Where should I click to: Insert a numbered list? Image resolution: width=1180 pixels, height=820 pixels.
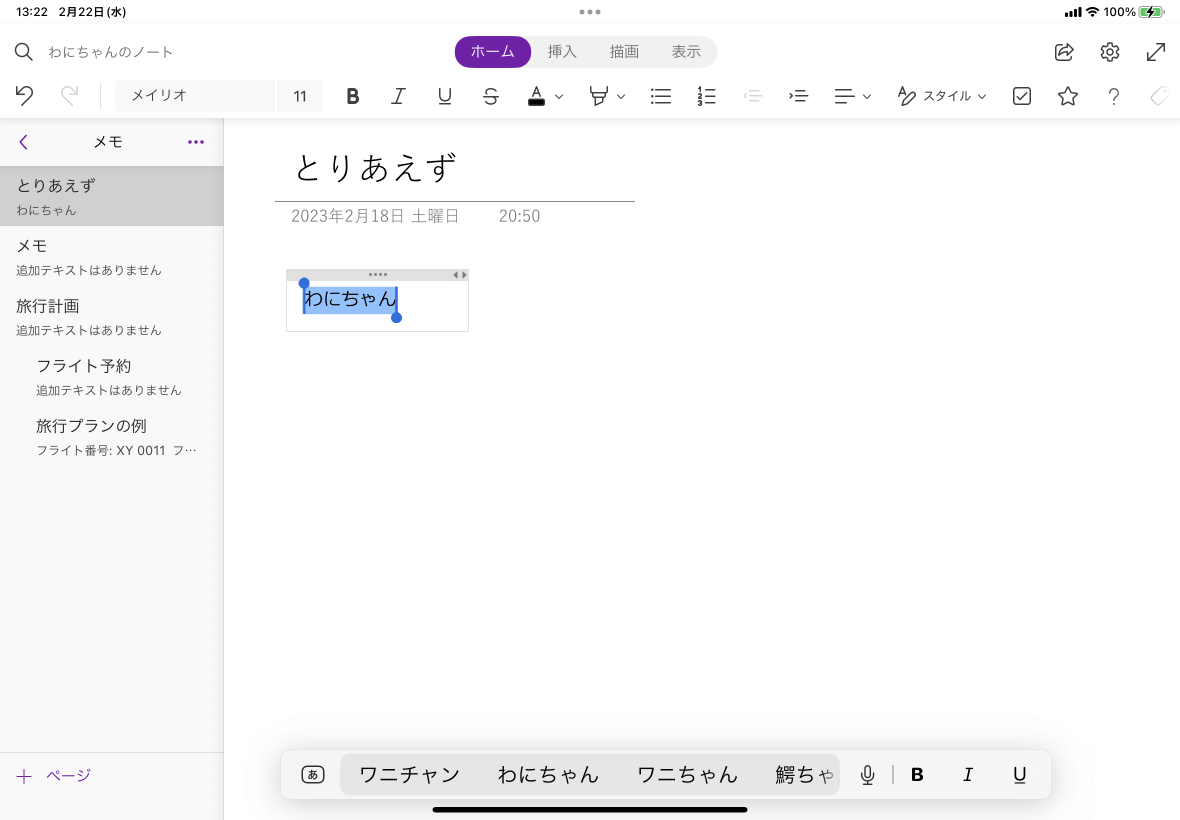[x=707, y=96]
